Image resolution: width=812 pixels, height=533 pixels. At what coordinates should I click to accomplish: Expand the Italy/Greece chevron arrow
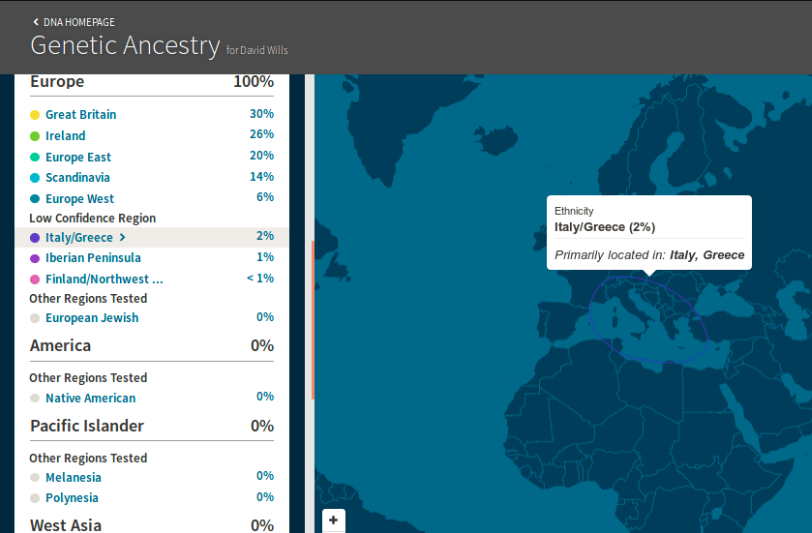(x=122, y=238)
